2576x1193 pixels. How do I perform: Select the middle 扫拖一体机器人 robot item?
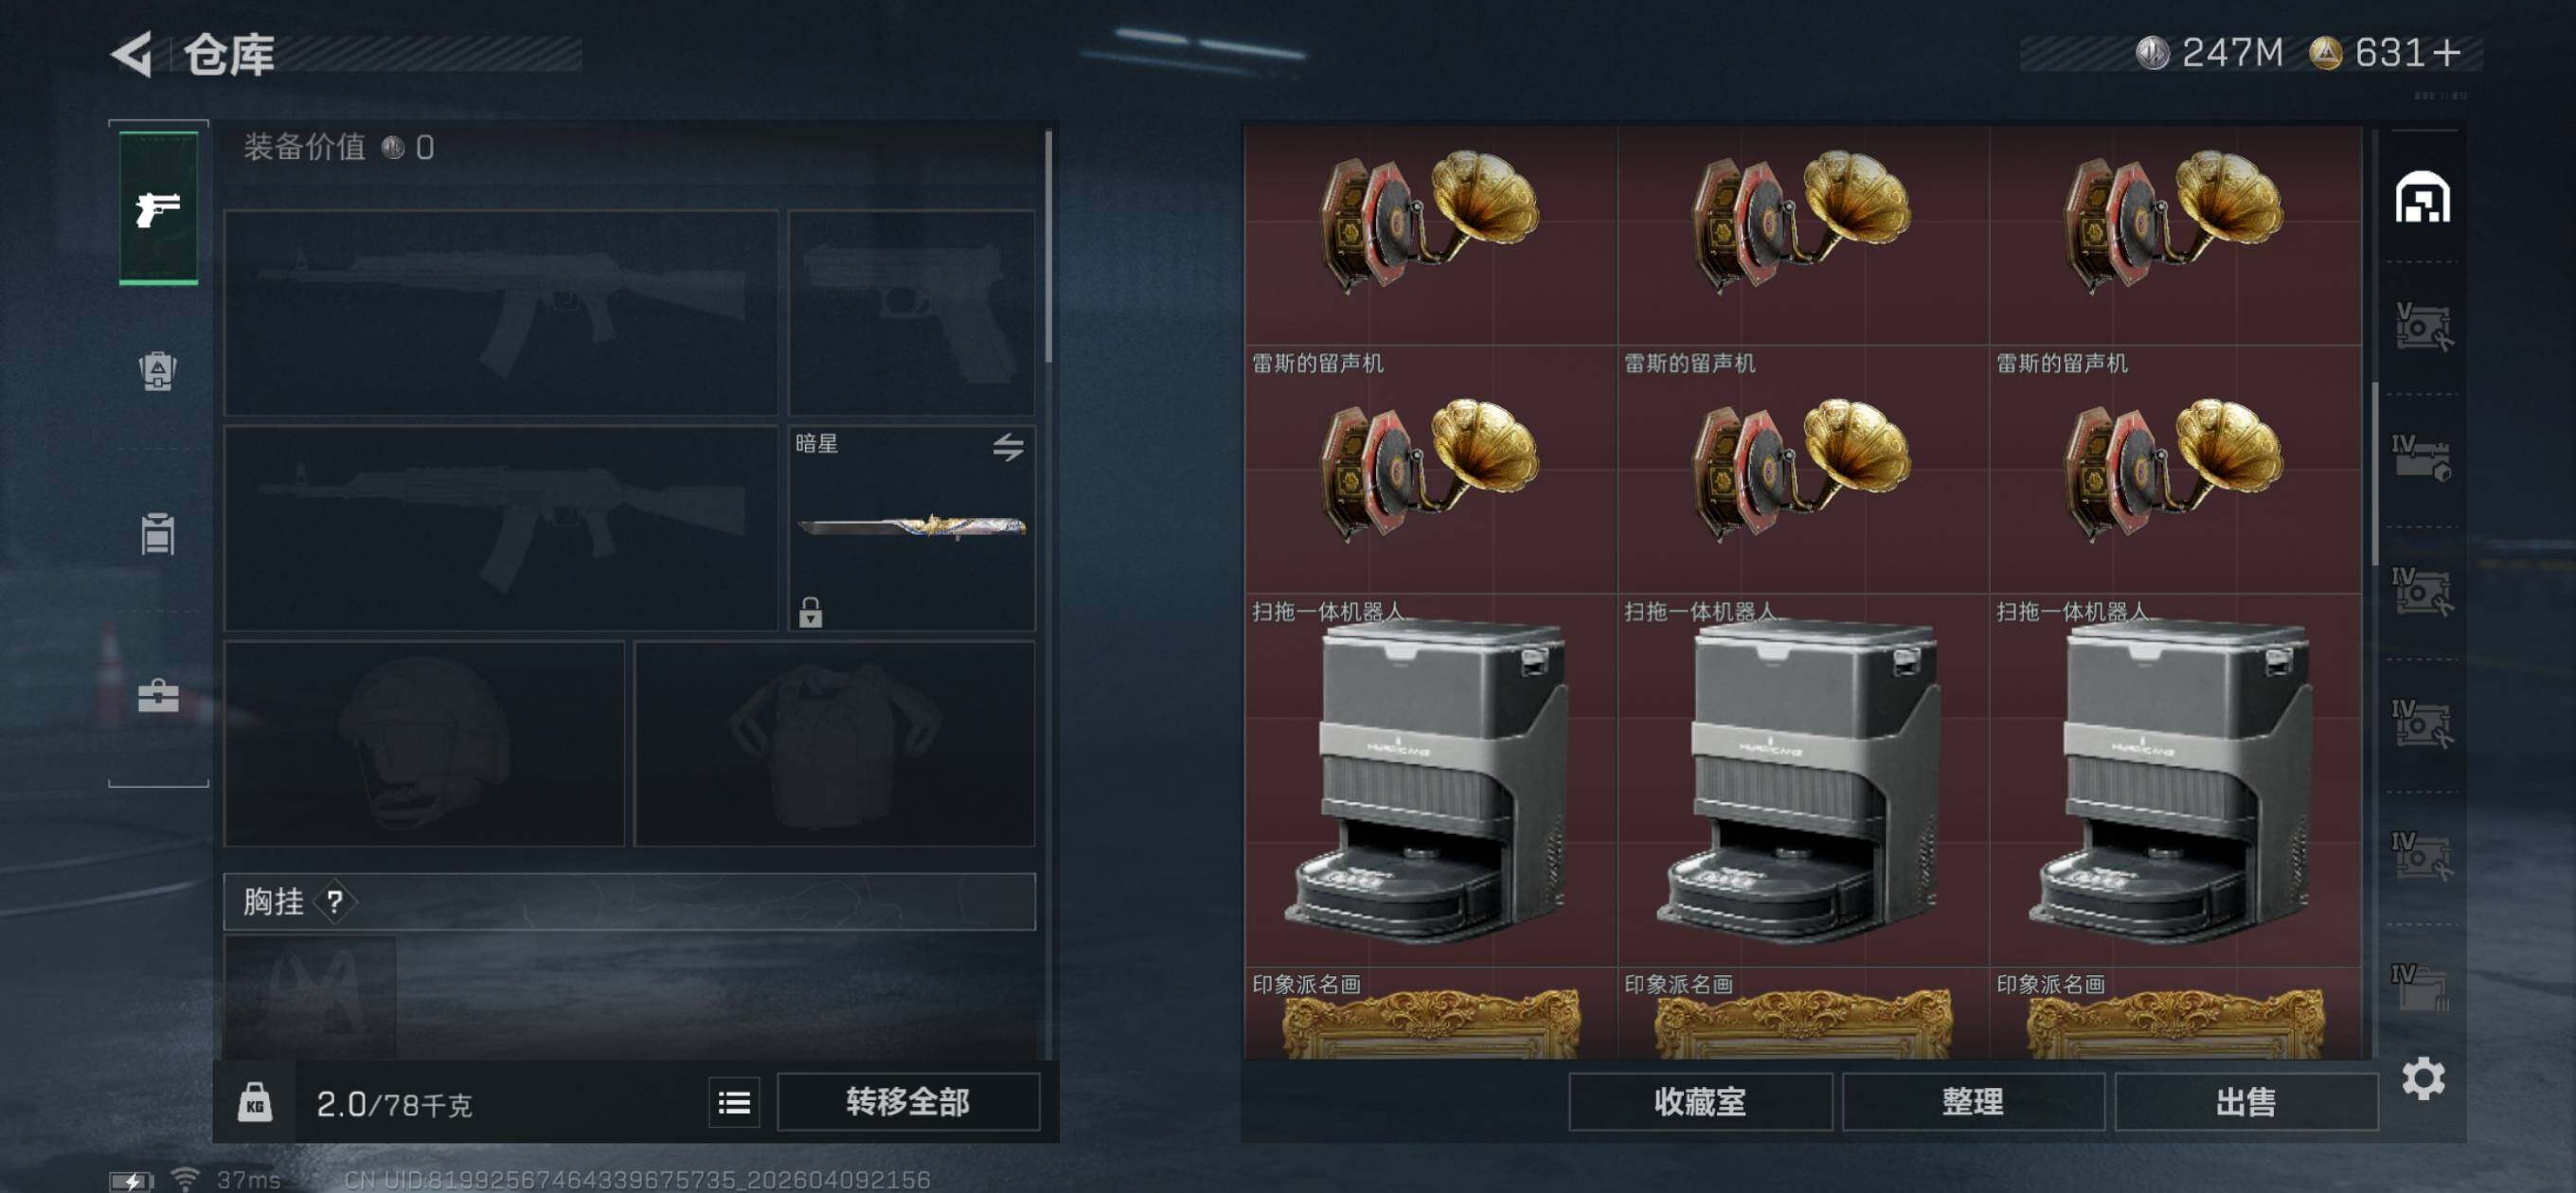(1803, 780)
